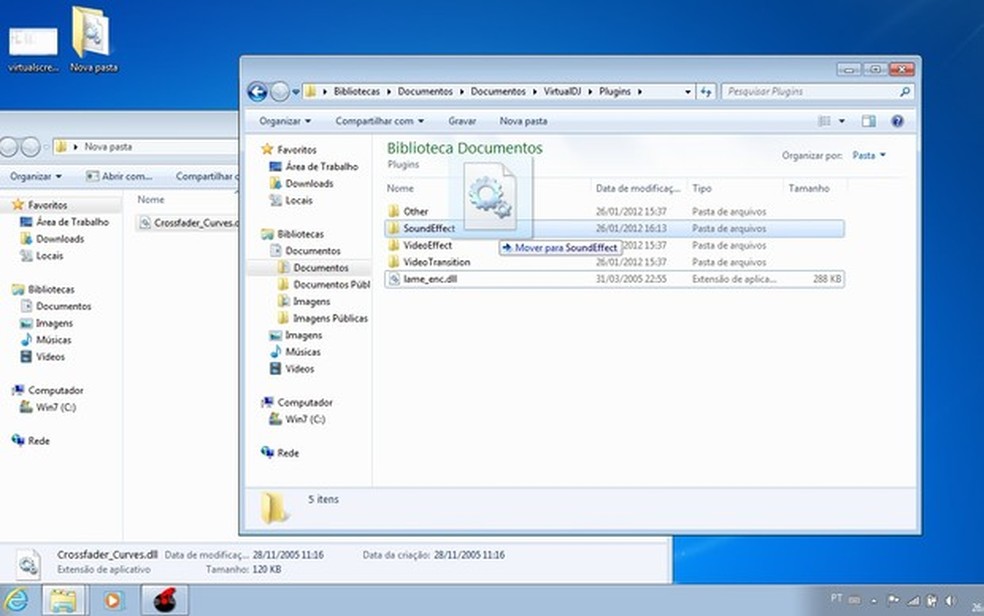This screenshot has width=984, height=616.
Task: Open the Organizar por Pasta dropdown
Action: [869, 155]
